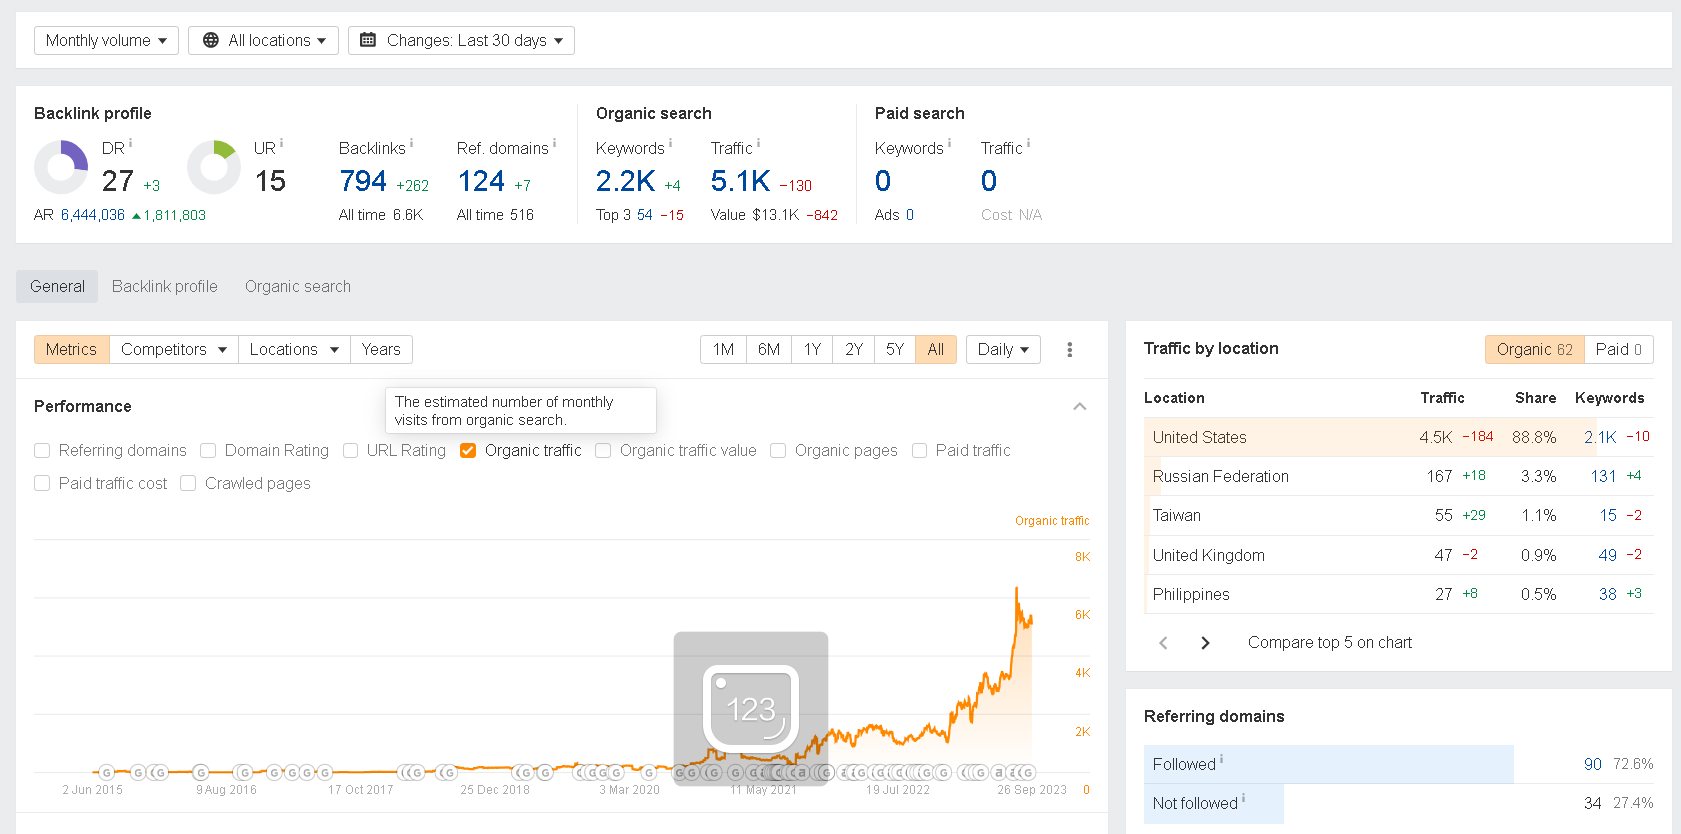Switch to the Backlink profile tab
Image resolution: width=1681 pixels, height=834 pixels.
click(x=165, y=286)
